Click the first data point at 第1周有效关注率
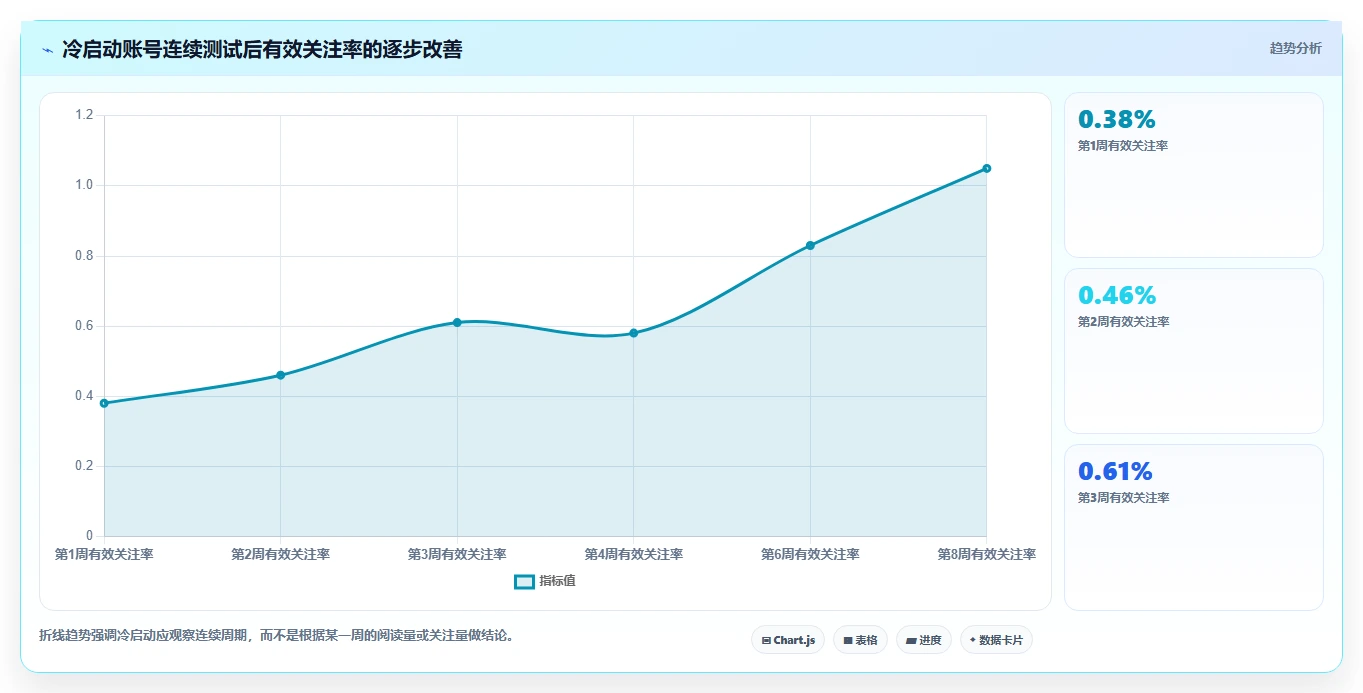 (x=104, y=403)
